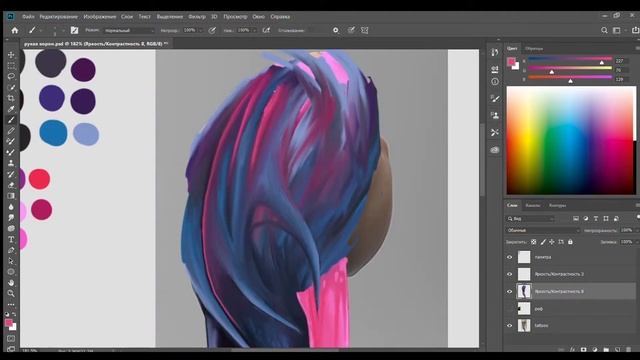
Task: Click the red slider in Color panel
Action: (x=570, y=59)
